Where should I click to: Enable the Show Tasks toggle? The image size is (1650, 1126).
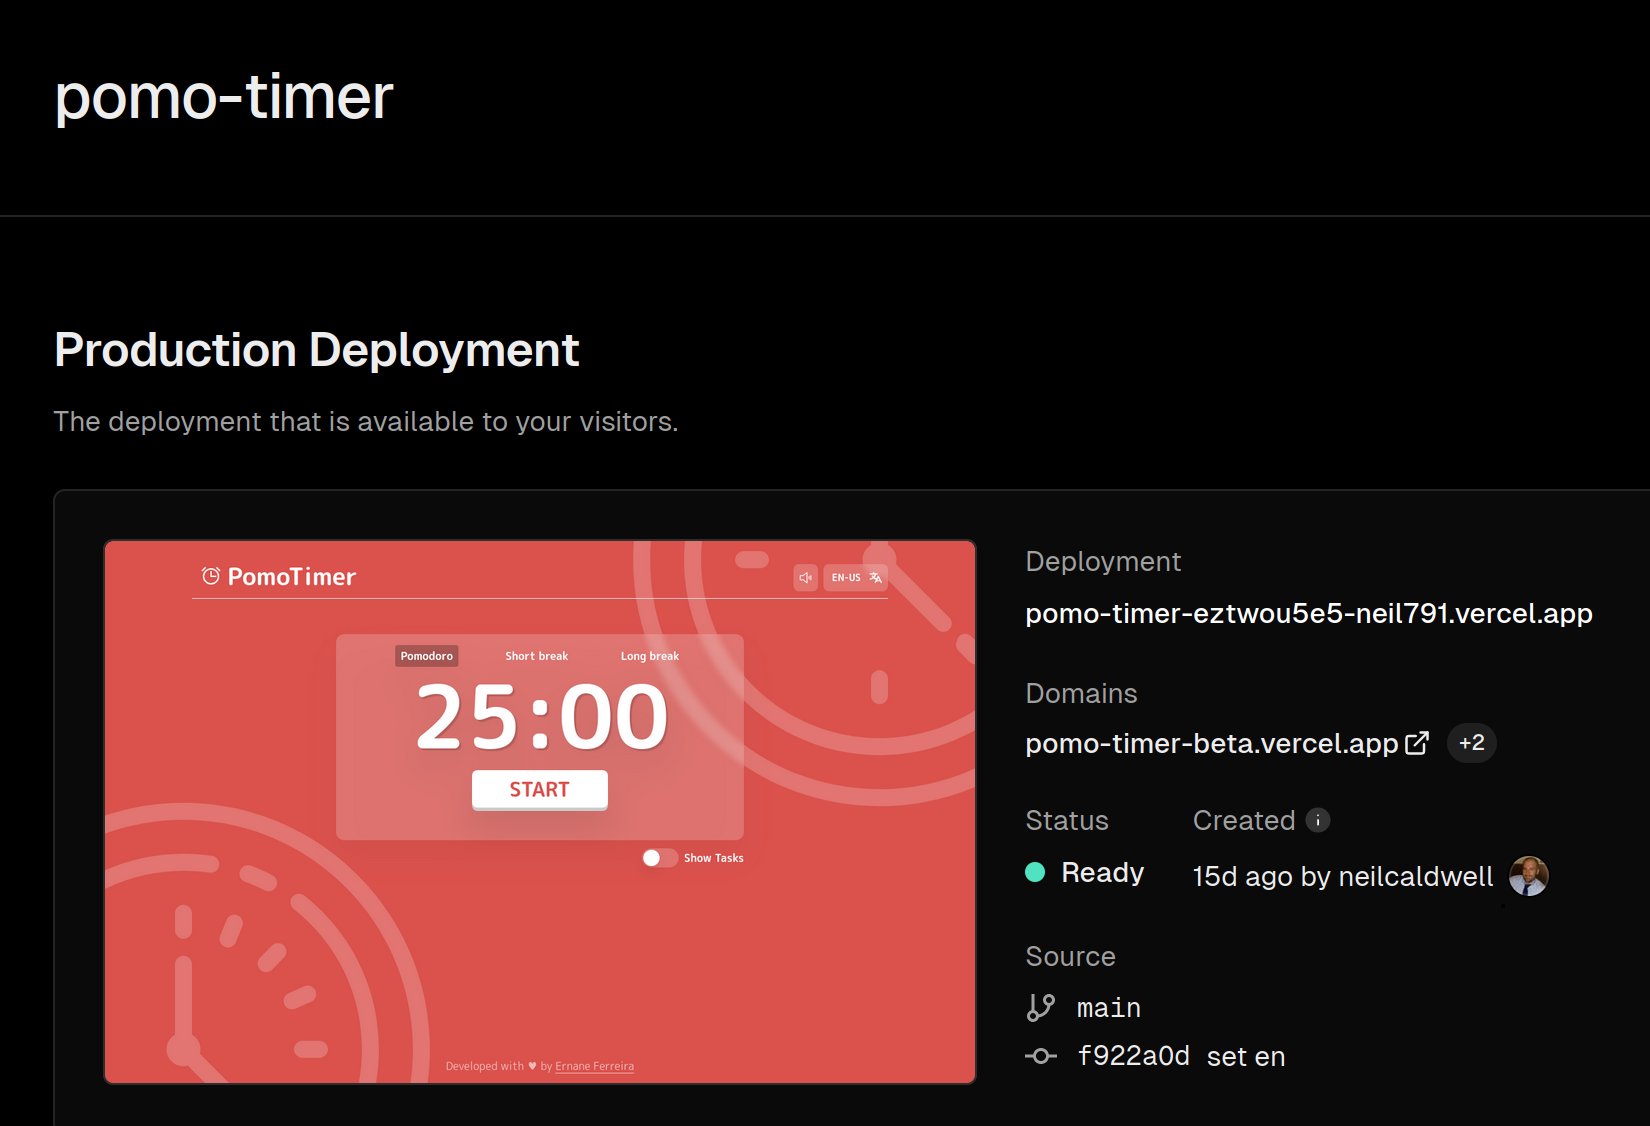click(659, 858)
